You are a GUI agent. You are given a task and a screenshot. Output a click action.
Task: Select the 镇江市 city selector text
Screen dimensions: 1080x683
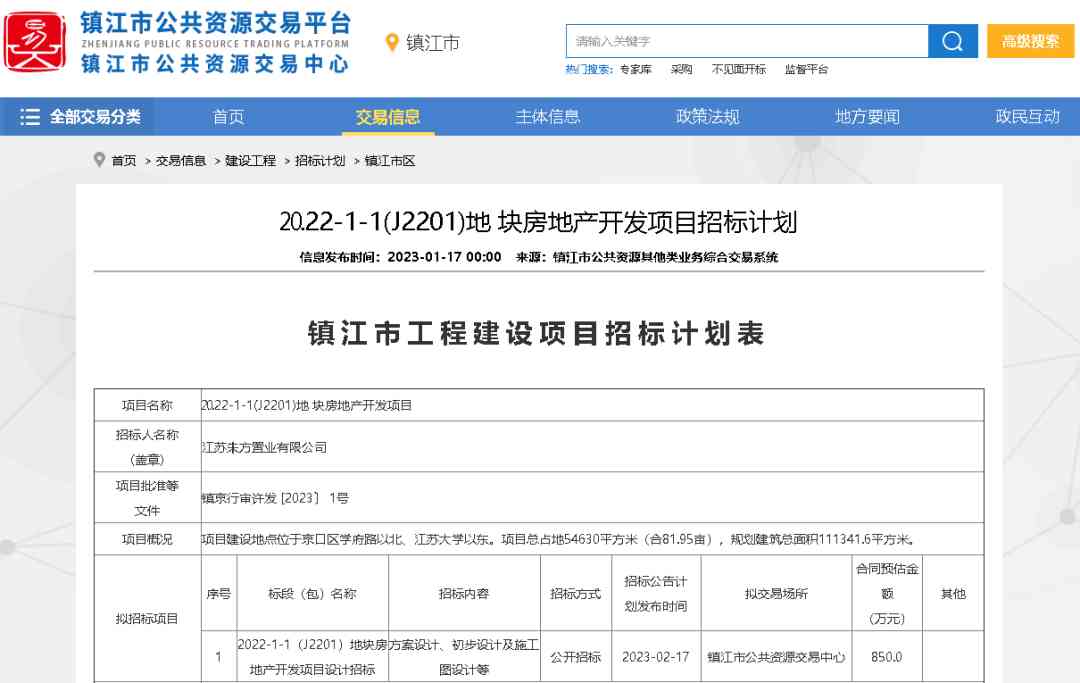click(x=433, y=43)
